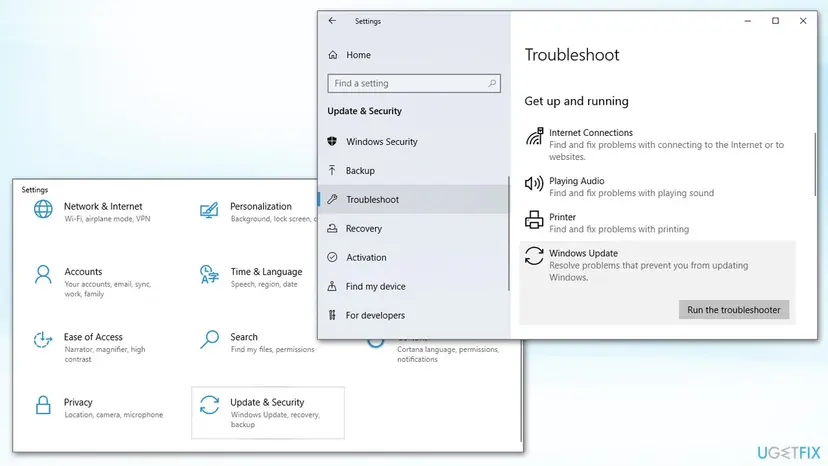Select Activation in the sidebar

click(413, 257)
